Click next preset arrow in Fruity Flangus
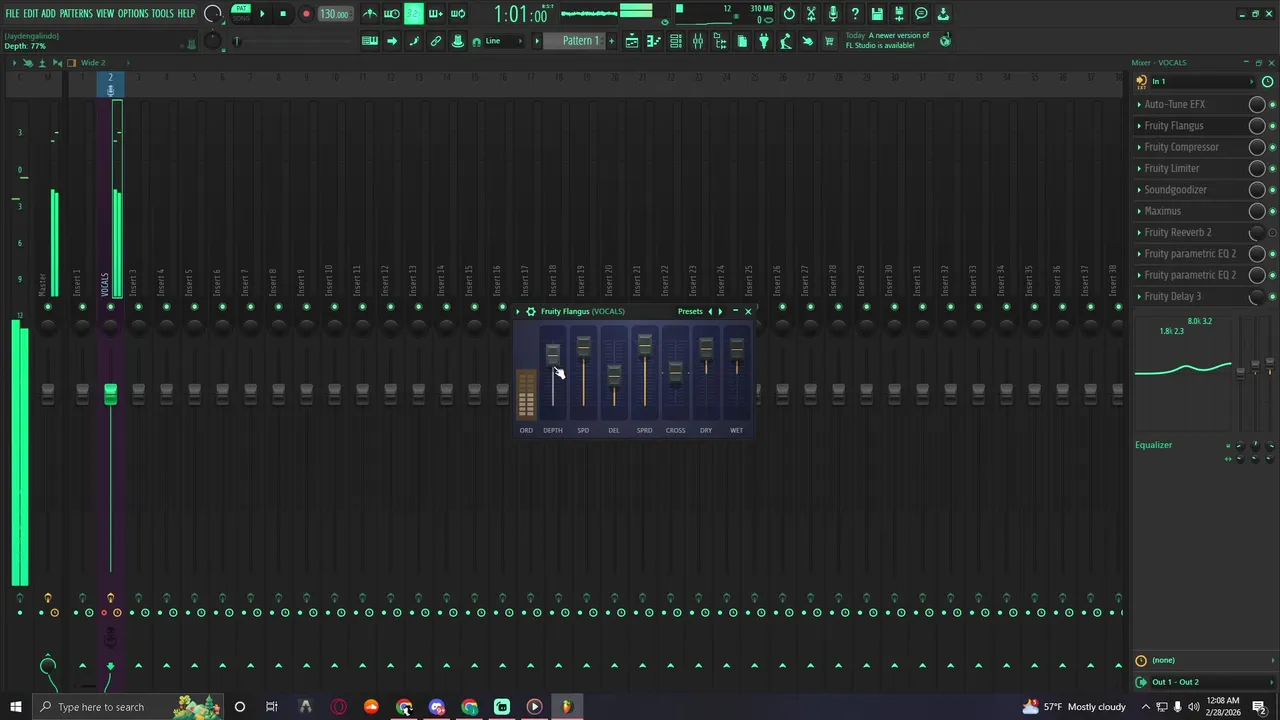This screenshot has width=1280, height=720. [x=720, y=311]
